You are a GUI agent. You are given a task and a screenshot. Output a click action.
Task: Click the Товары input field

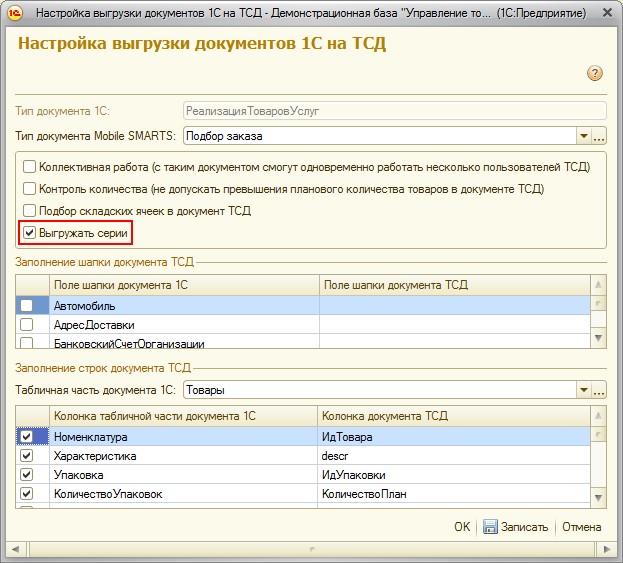tap(379, 390)
